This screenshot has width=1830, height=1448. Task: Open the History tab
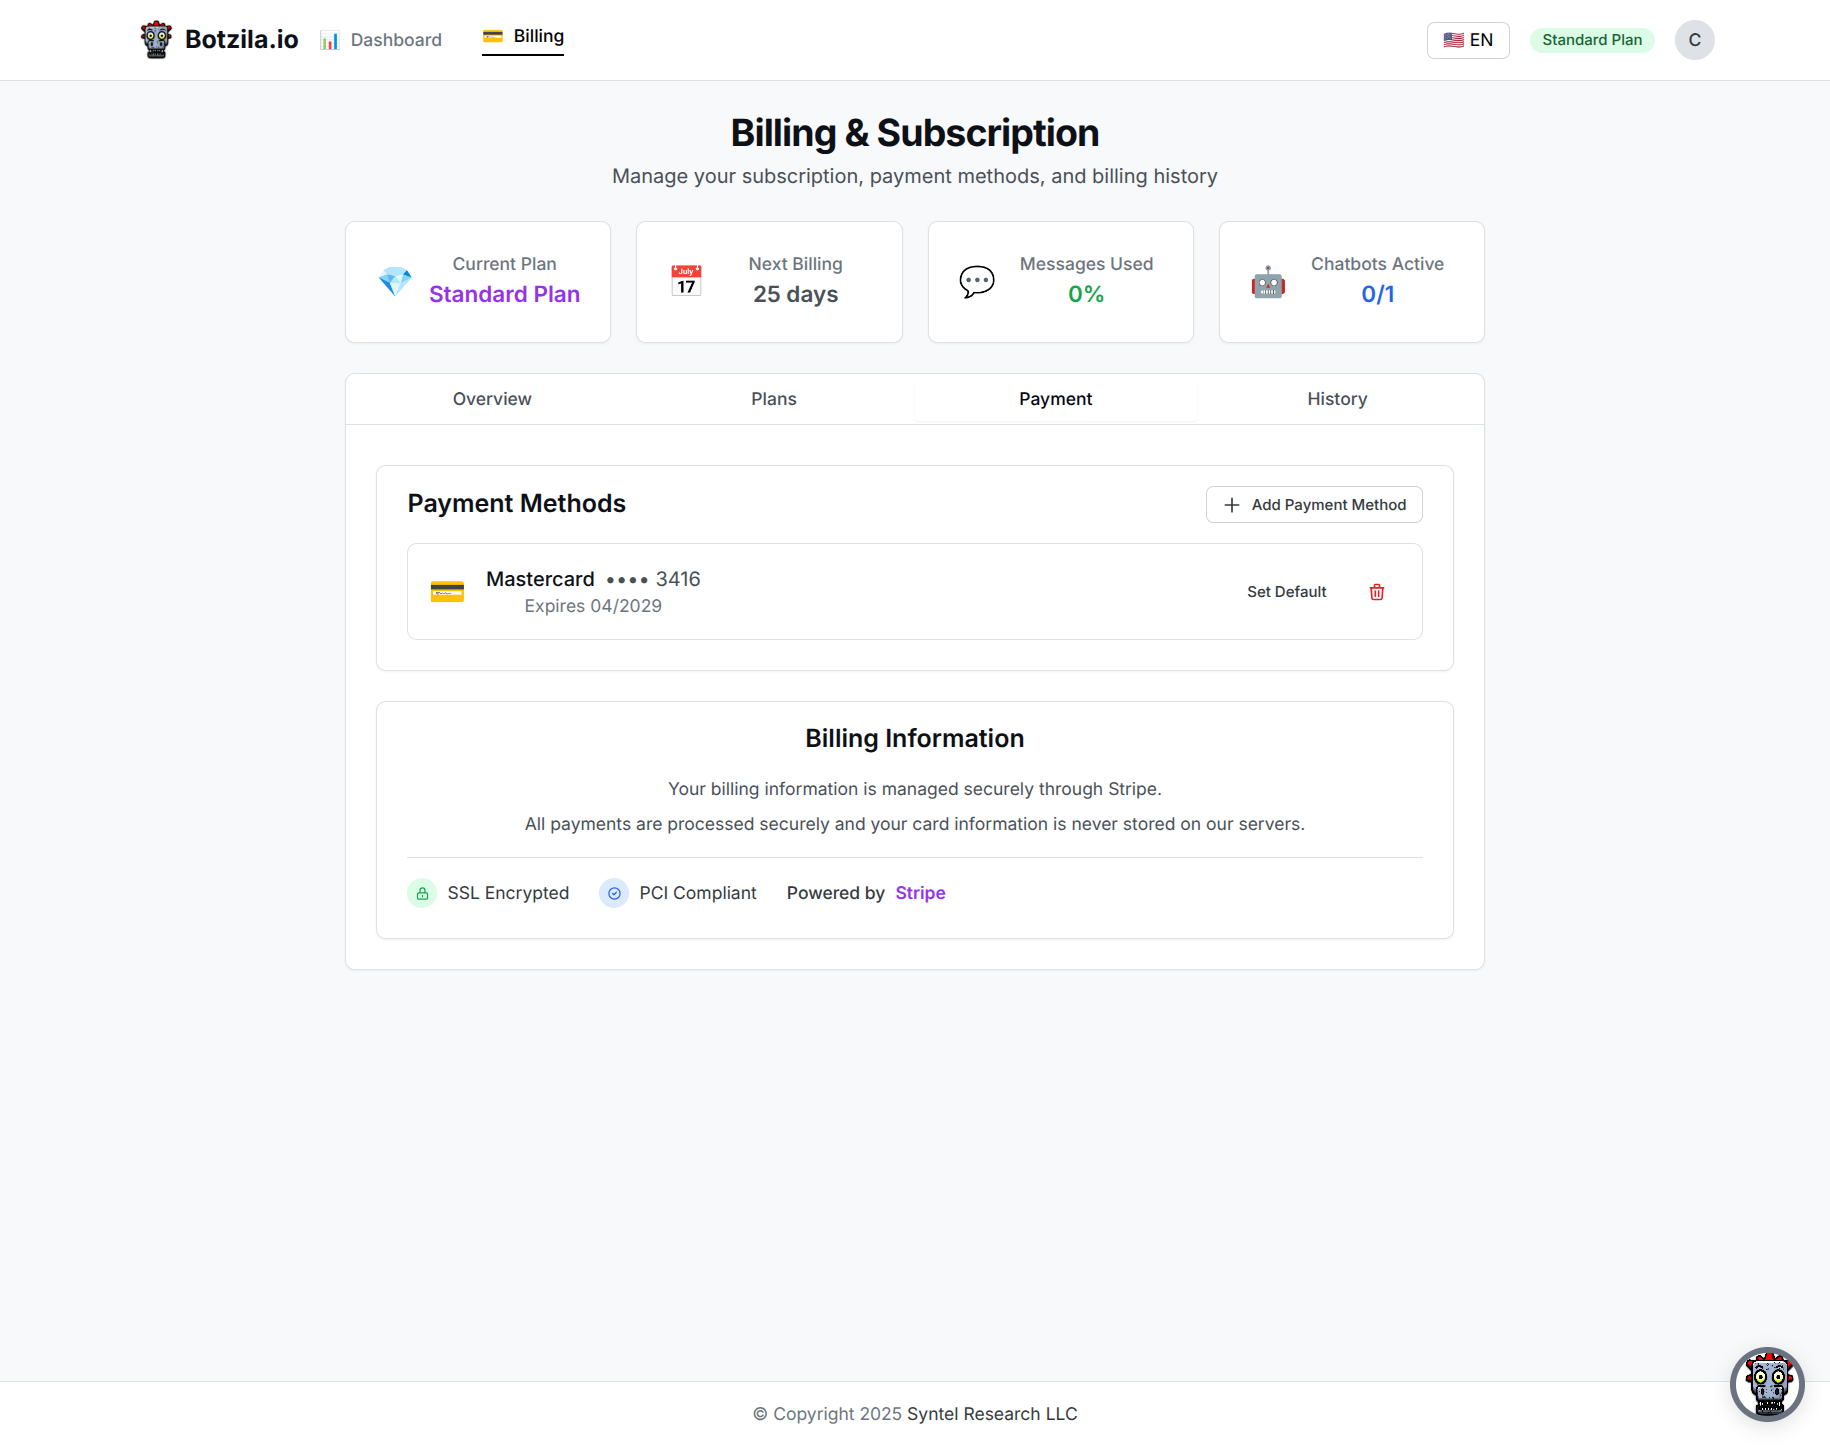point(1337,399)
